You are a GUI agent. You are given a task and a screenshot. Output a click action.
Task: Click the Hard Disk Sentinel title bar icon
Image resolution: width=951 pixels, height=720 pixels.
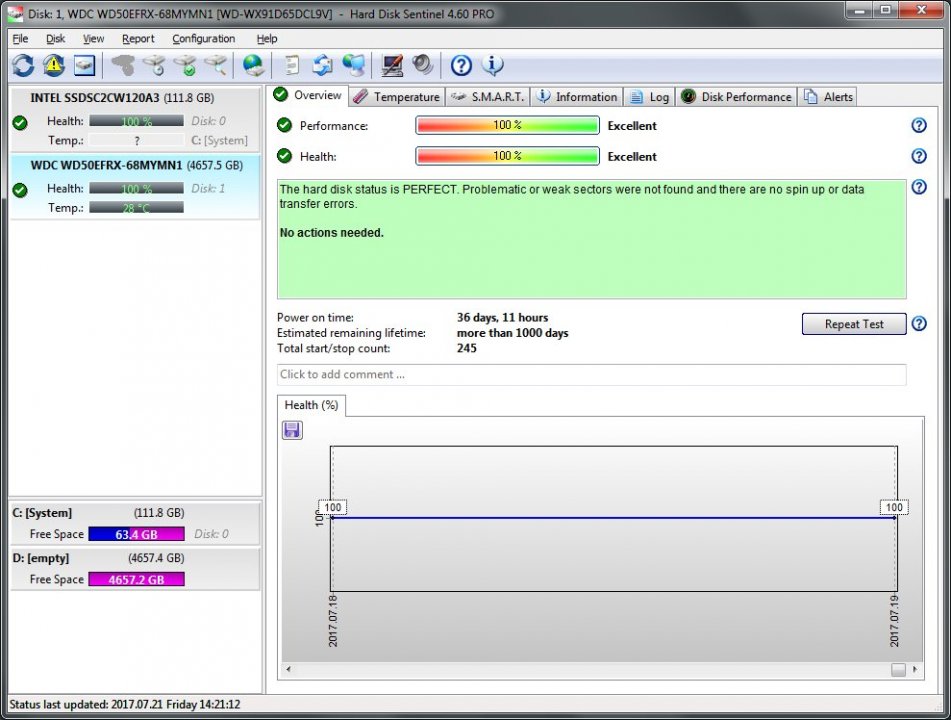click(16, 13)
